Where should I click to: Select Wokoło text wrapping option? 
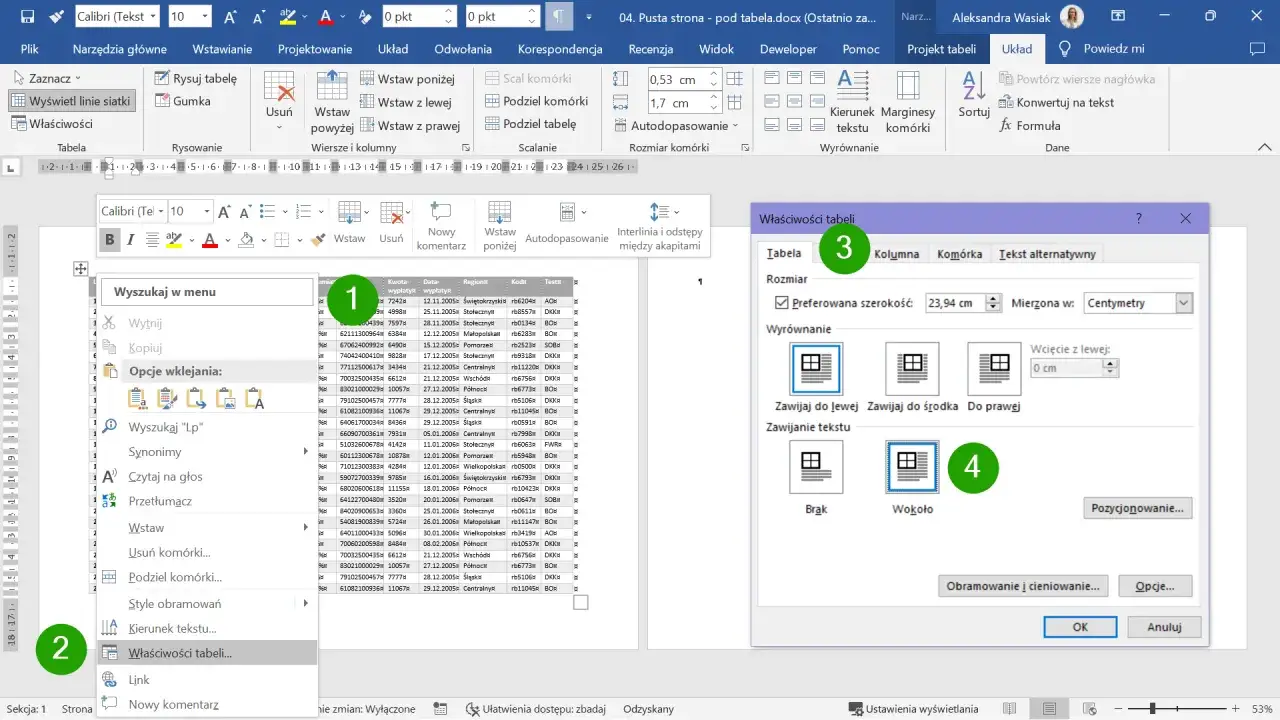point(911,468)
